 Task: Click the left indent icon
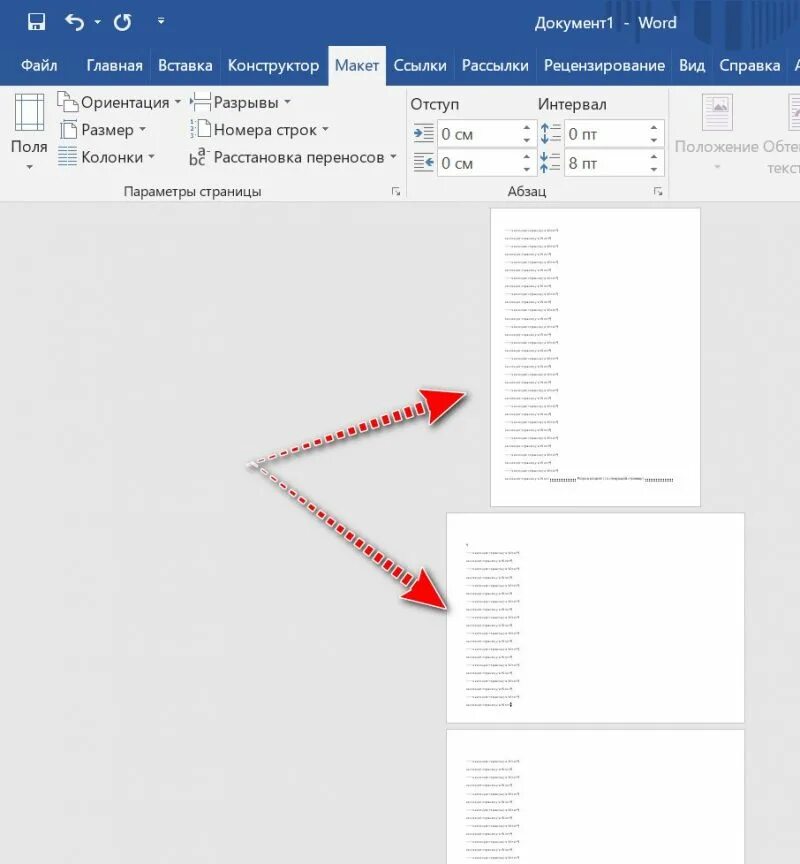pyautogui.click(x=423, y=134)
